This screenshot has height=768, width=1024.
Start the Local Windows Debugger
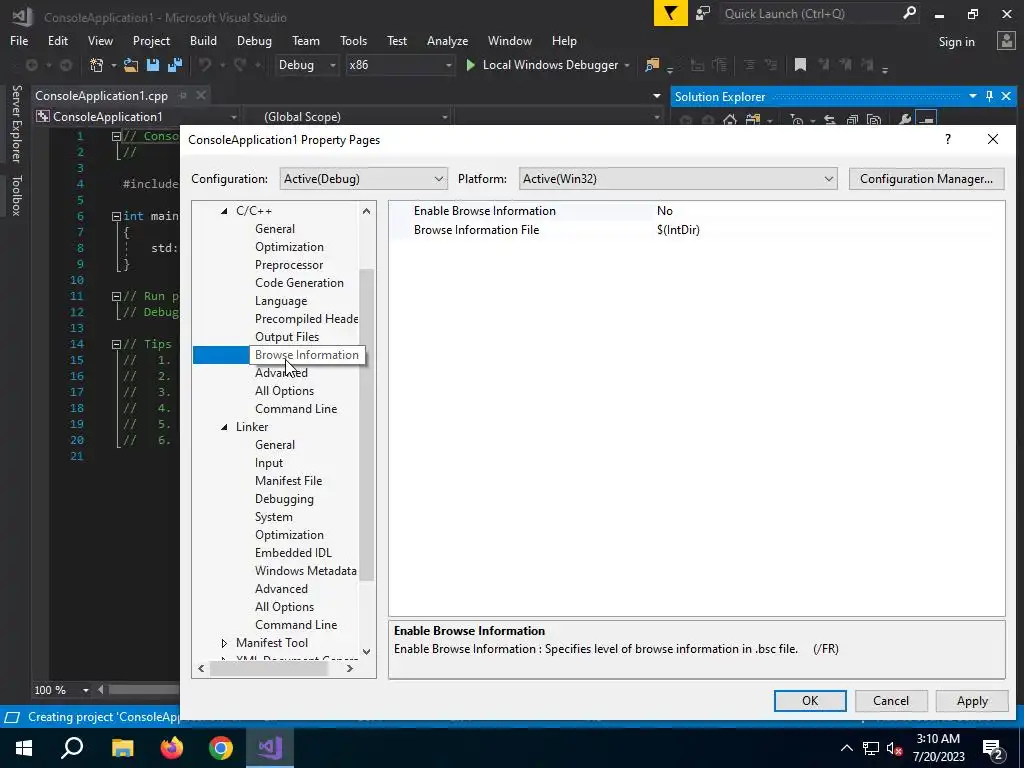click(x=542, y=65)
